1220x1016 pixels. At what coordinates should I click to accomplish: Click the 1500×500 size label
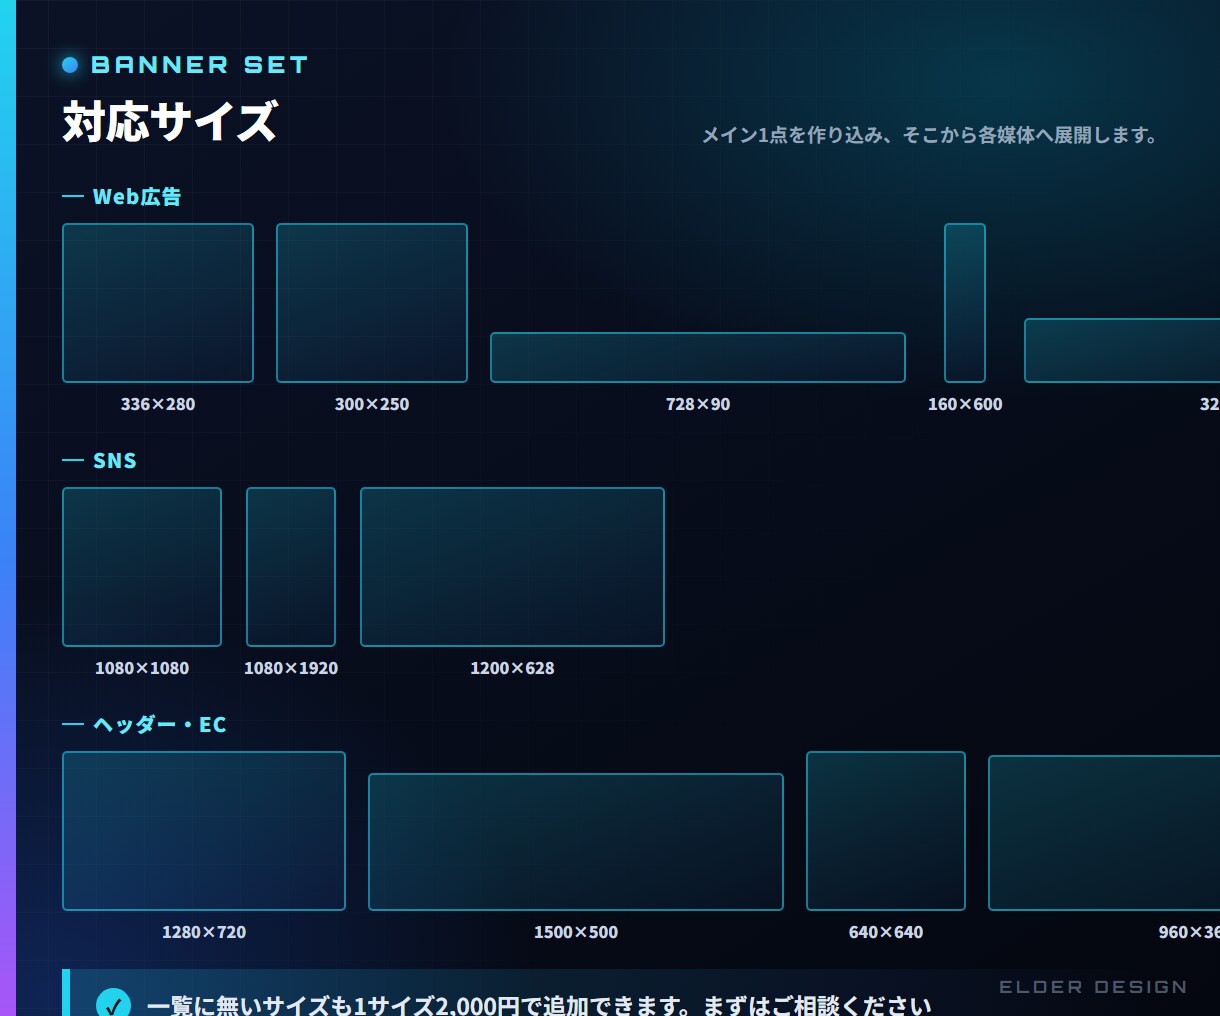point(576,932)
